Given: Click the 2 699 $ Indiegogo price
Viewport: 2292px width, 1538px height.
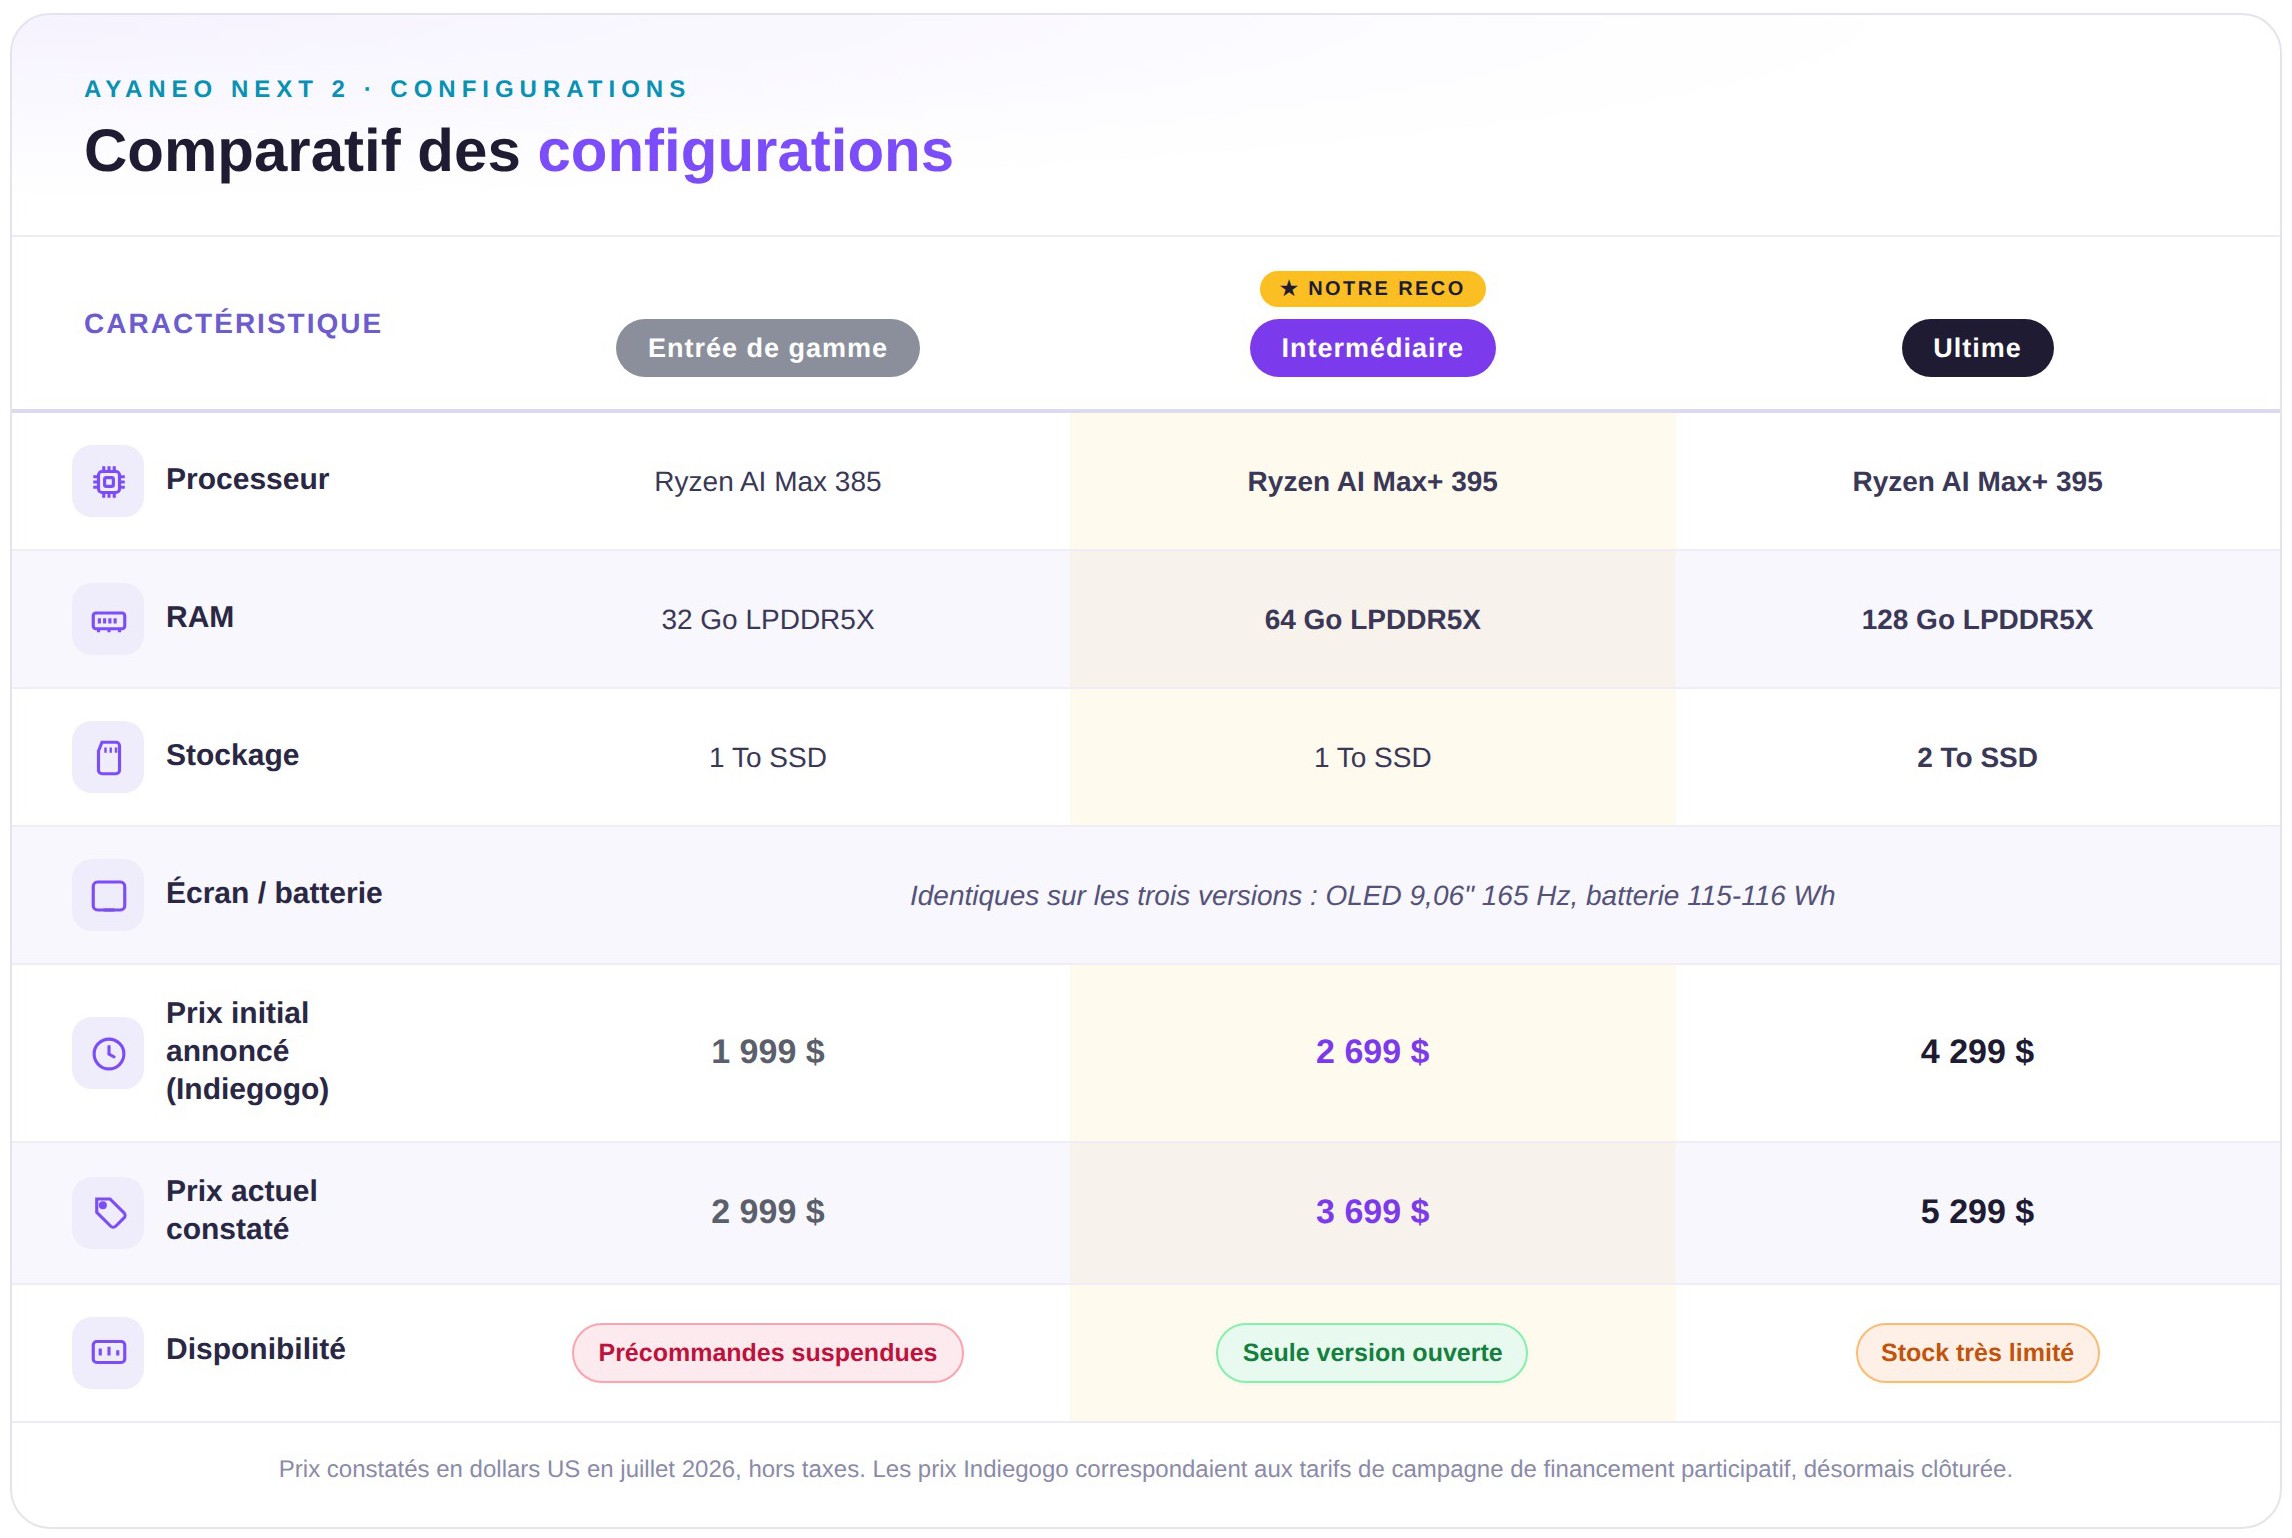Looking at the screenshot, I should (x=1372, y=1051).
